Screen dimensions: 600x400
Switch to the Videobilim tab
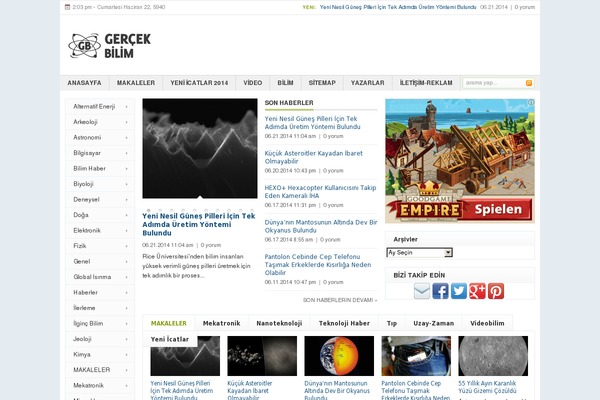click(x=487, y=323)
